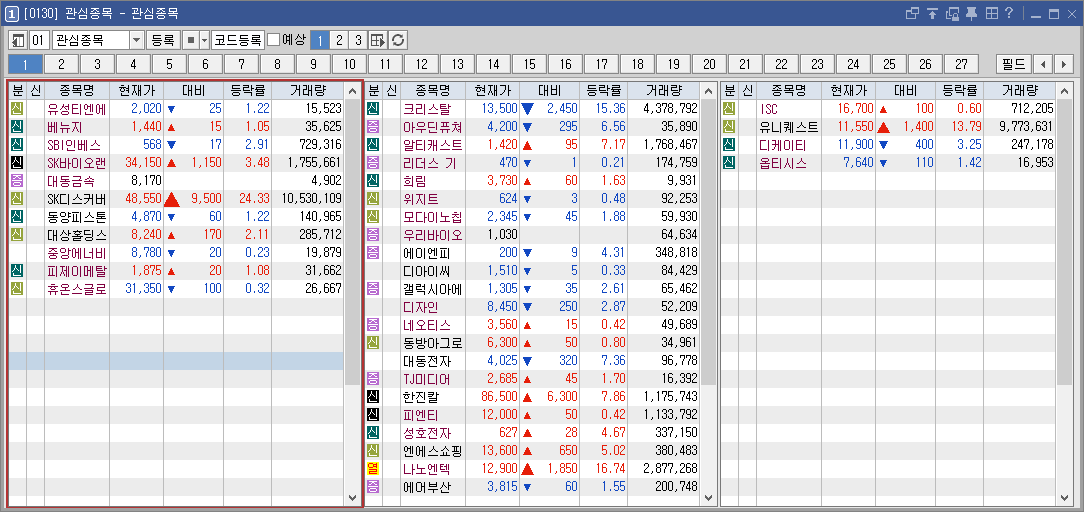The width and height of the screenshot is (1084, 512).
Task: Click the 증 badge on the 아우딘퓨쳐 row
Action: point(373,127)
